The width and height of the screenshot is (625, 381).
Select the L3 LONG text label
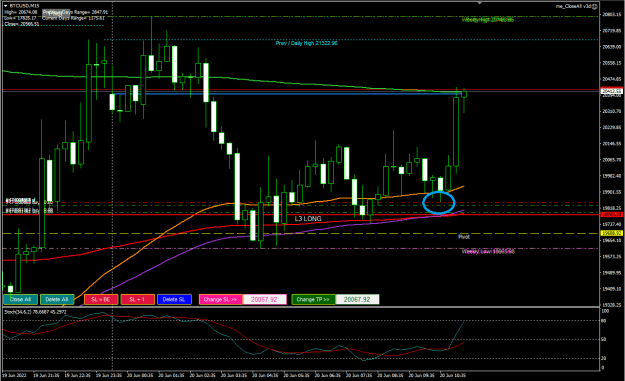pyautogui.click(x=308, y=219)
